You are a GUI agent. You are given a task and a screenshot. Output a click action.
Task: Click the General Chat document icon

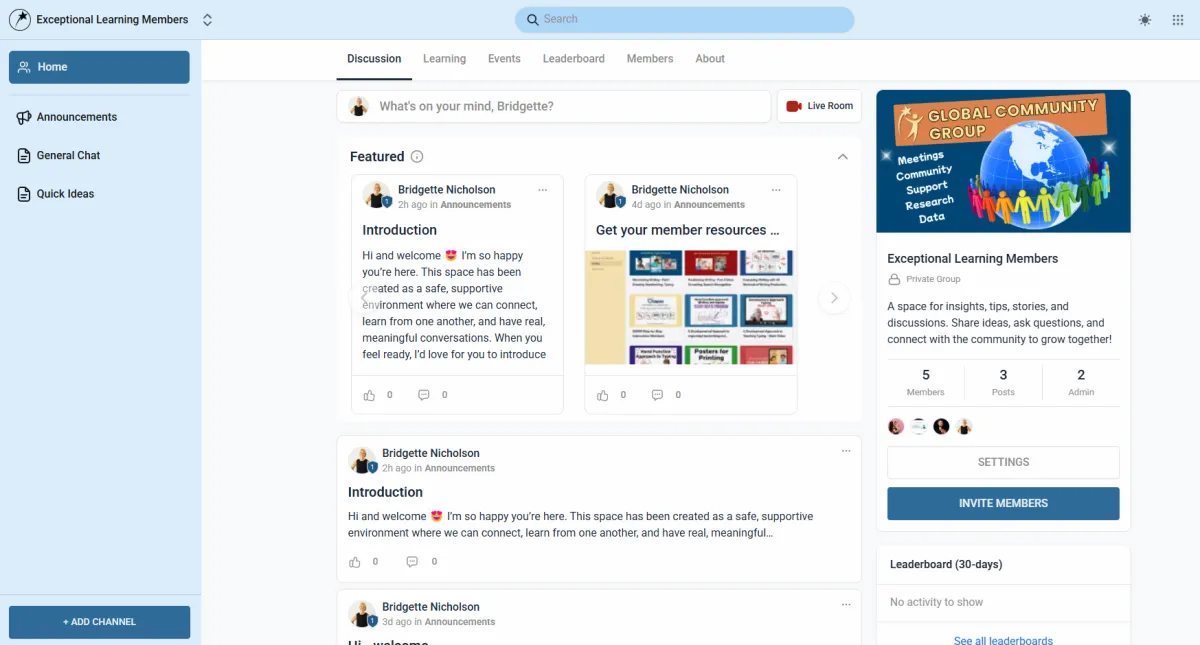[x=24, y=156]
